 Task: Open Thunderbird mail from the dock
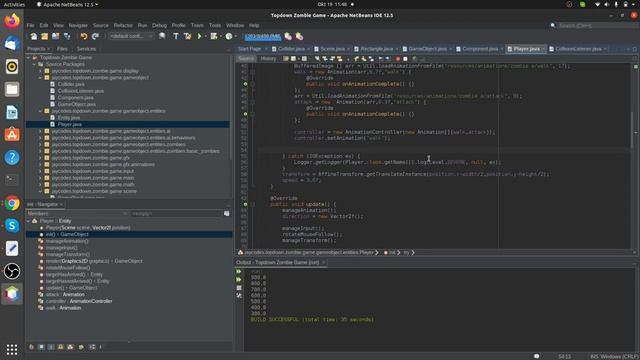12,43
